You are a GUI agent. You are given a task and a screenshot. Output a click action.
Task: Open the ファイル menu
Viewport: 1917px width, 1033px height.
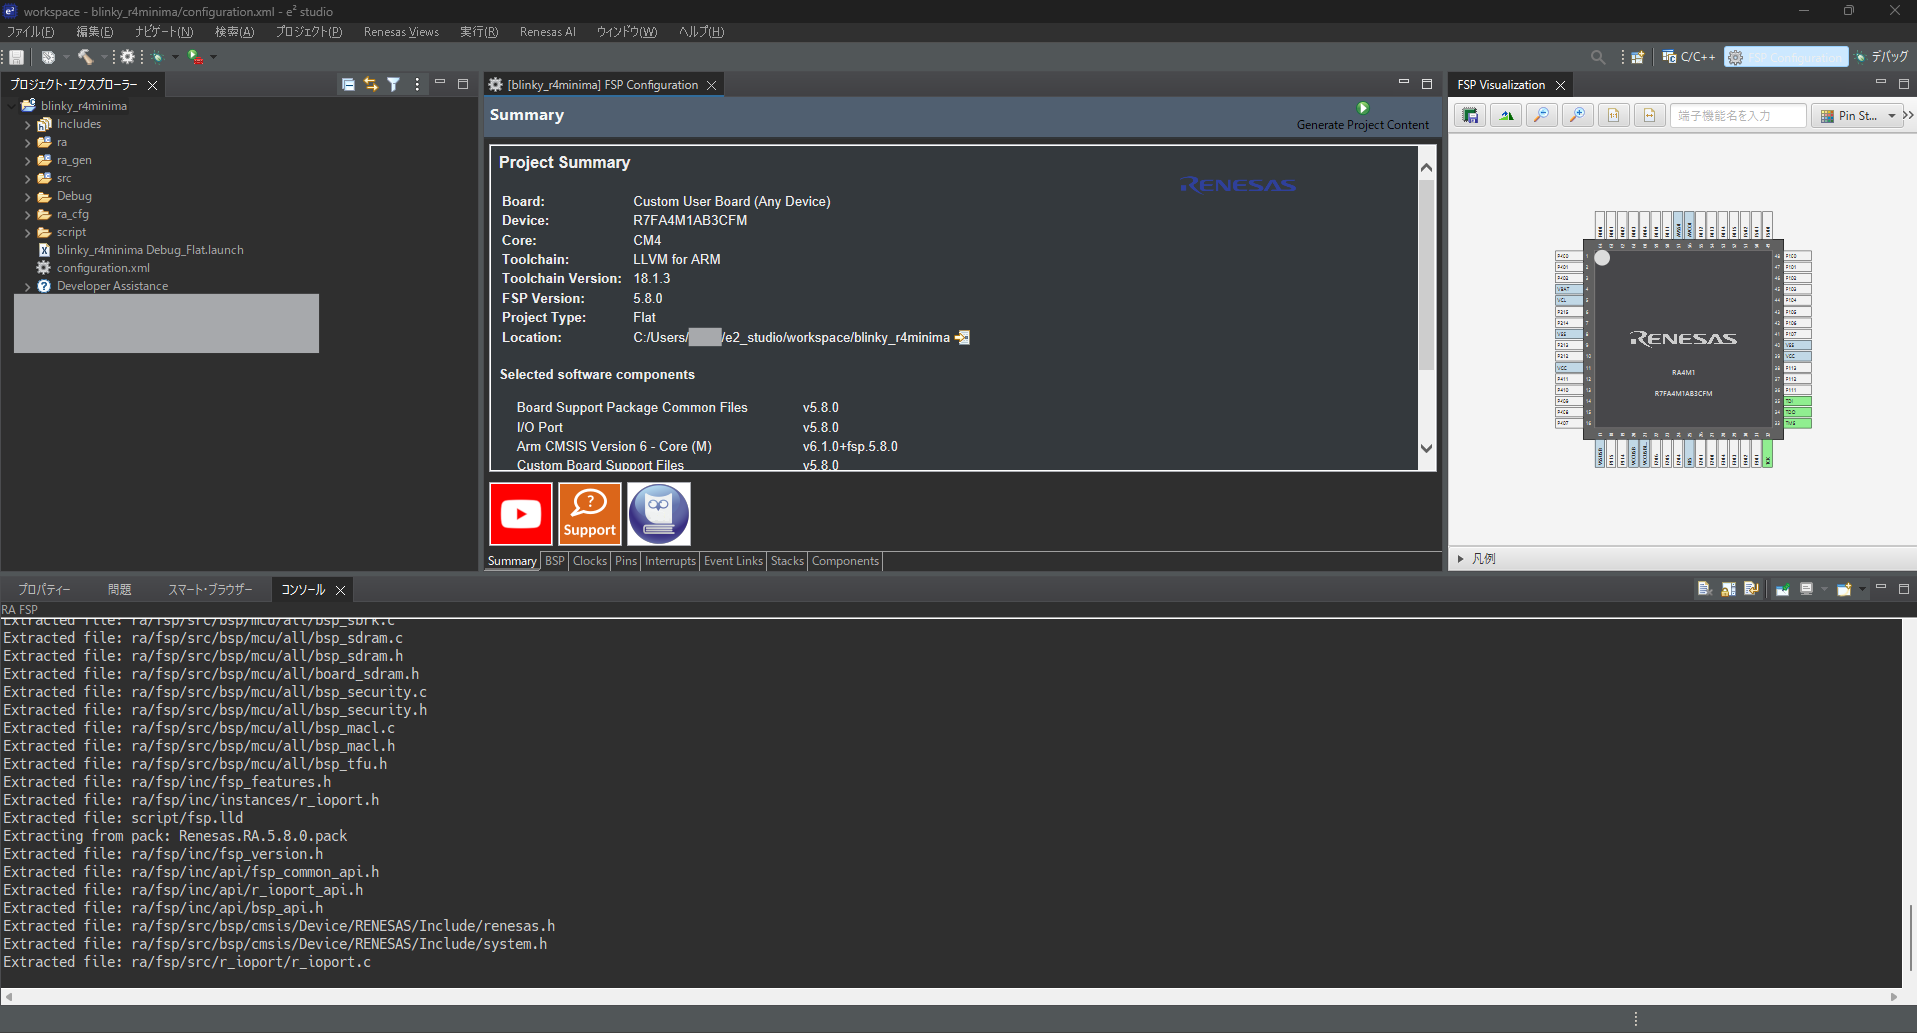pos(31,32)
